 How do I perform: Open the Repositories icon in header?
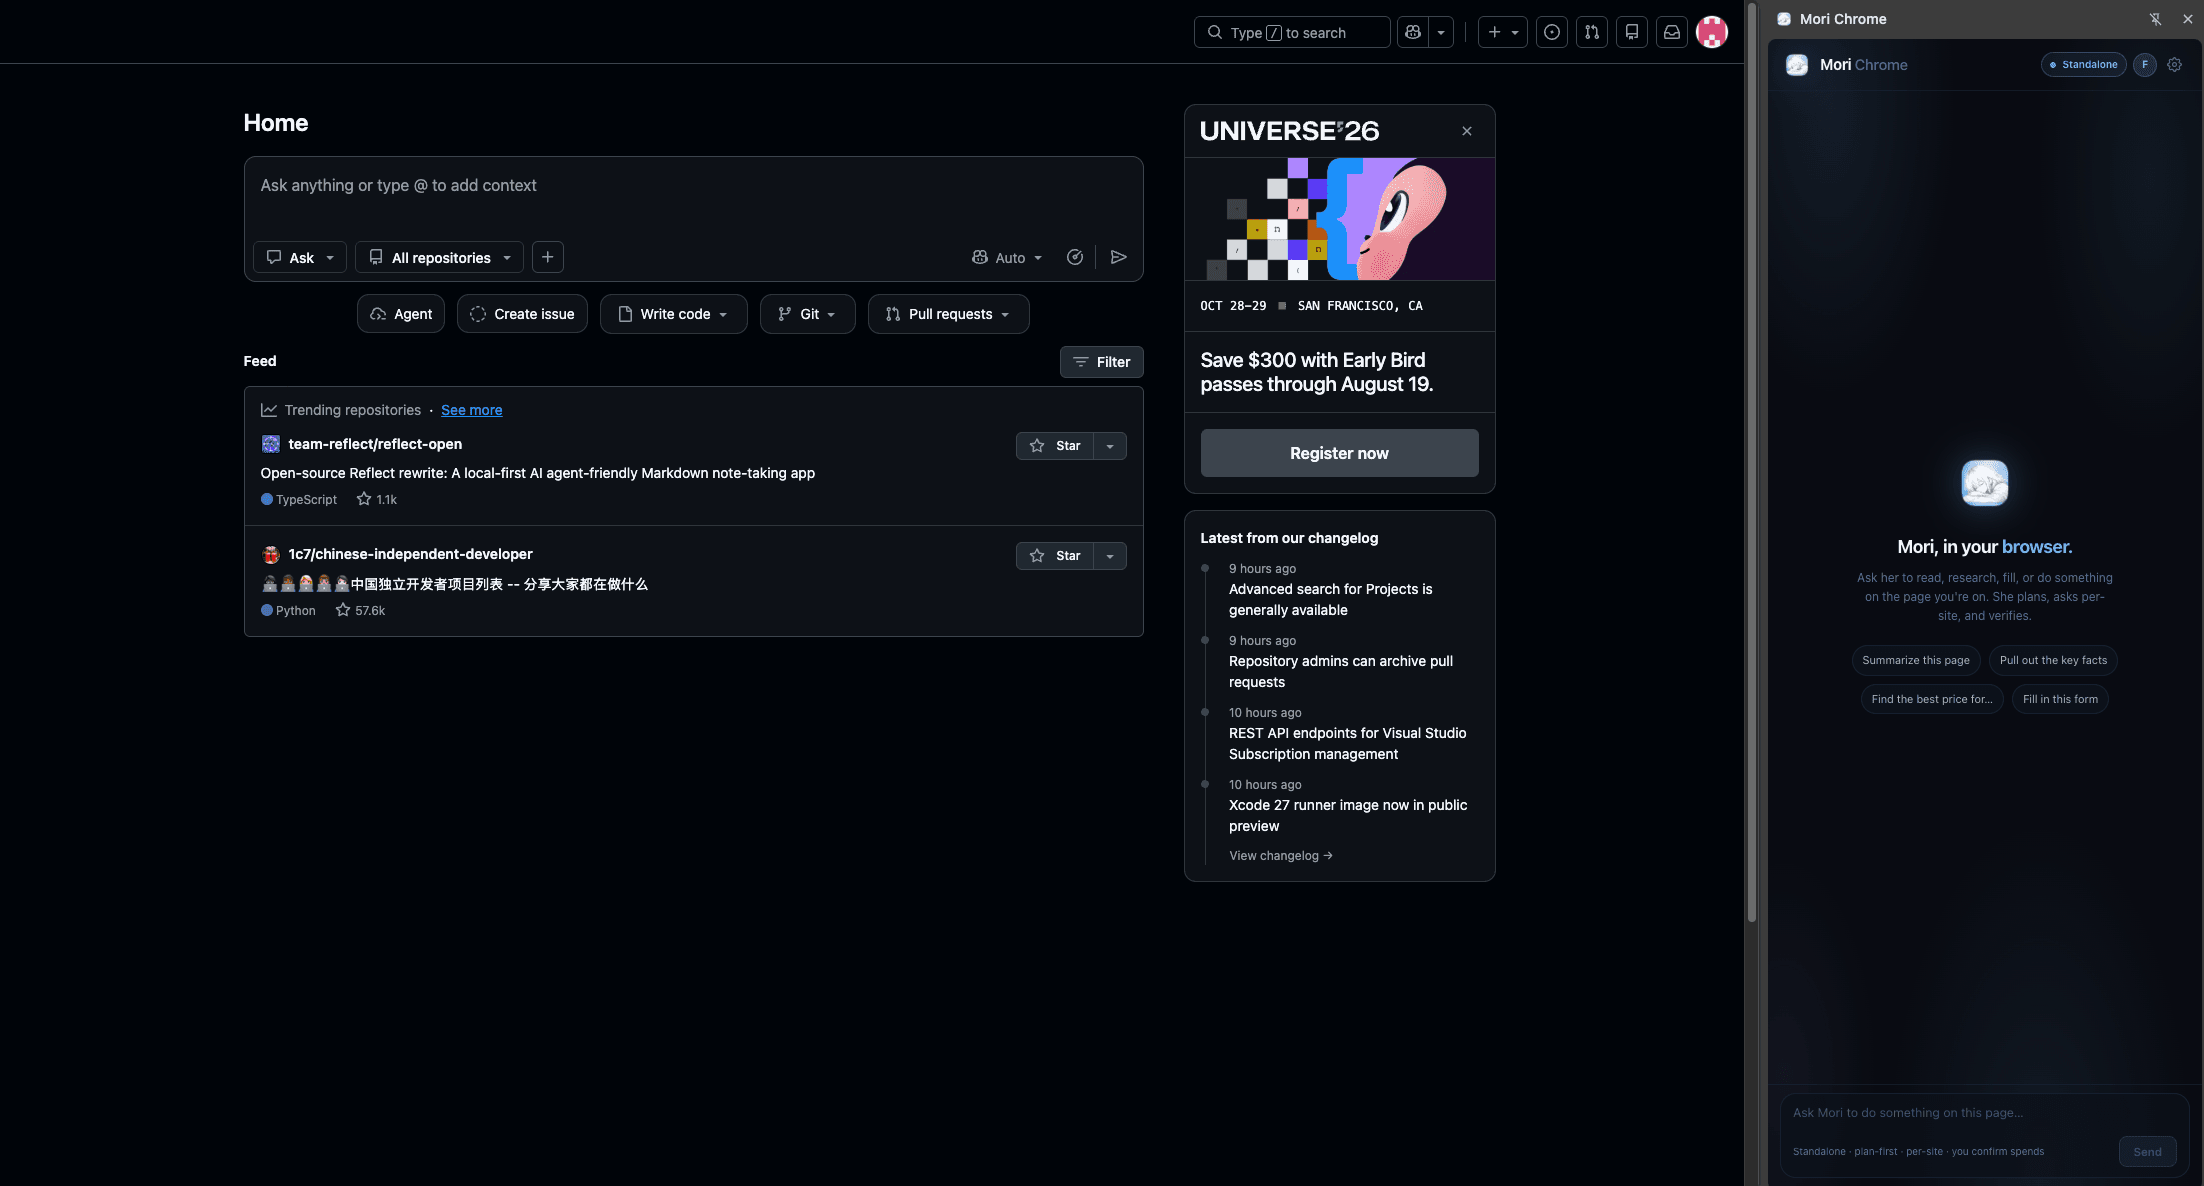1632,32
